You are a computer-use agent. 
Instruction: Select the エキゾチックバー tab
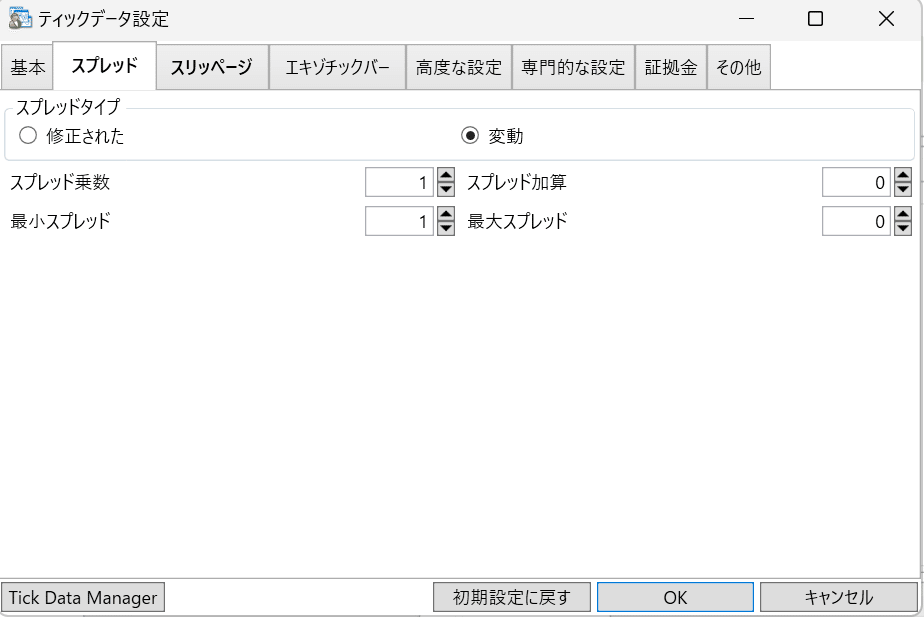(x=337, y=66)
